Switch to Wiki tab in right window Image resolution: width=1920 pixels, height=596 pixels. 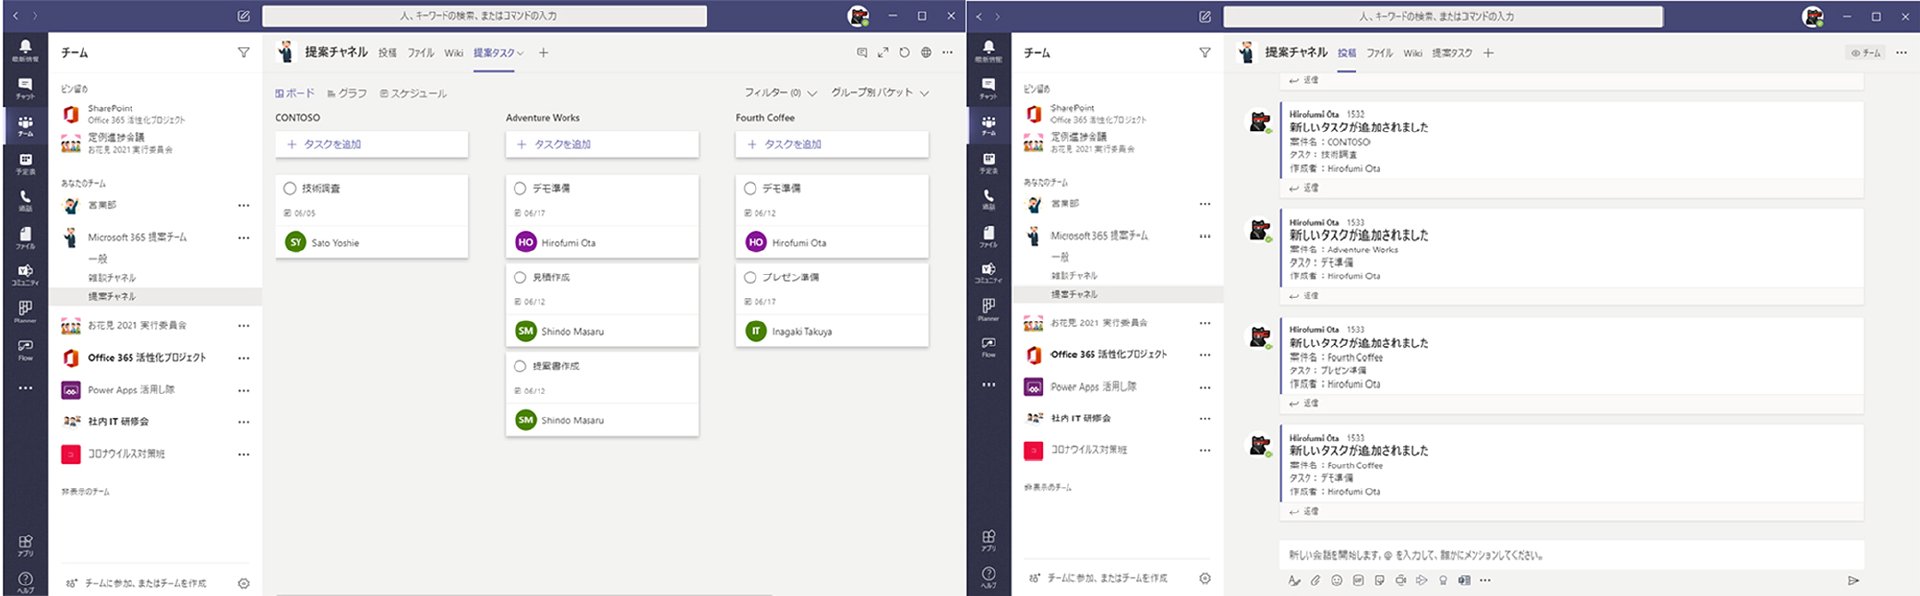point(1412,53)
